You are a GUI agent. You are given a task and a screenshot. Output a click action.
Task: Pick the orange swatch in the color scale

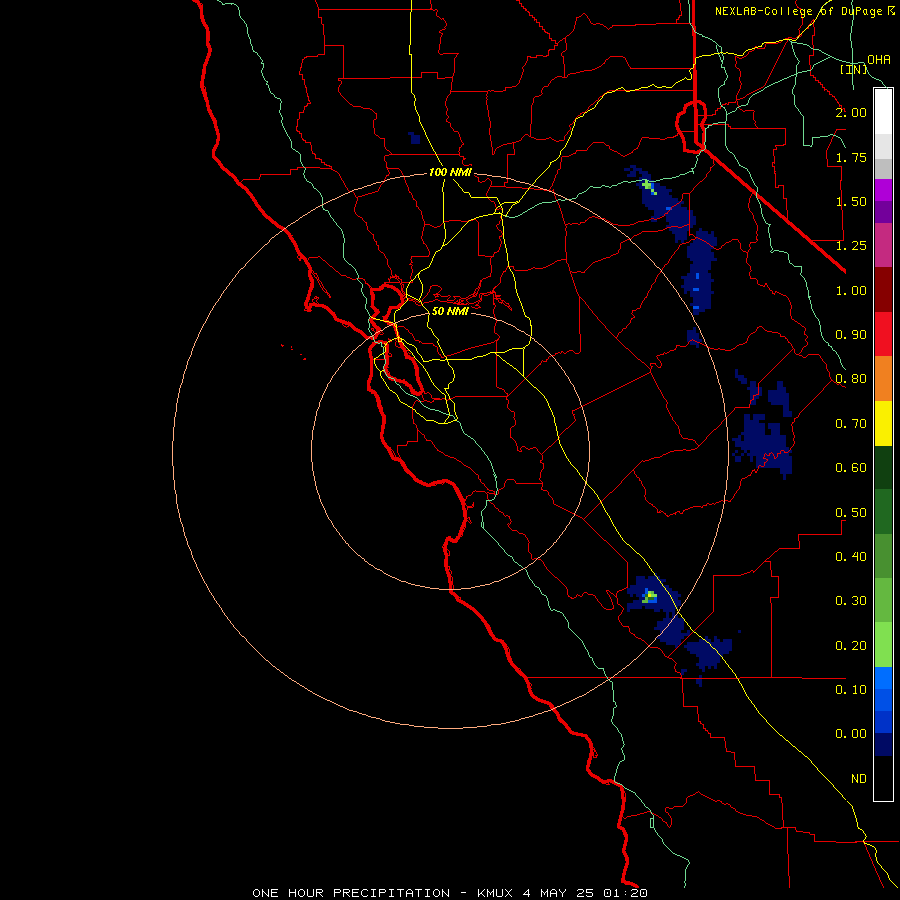[883, 379]
